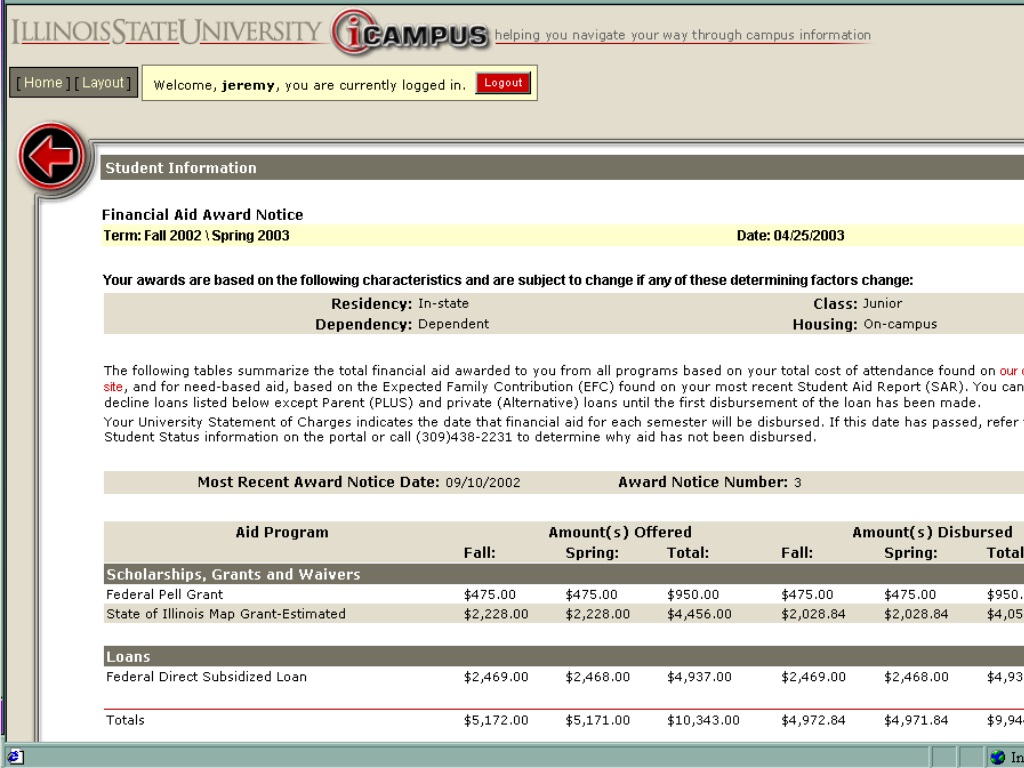The width and height of the screenshot is (1024, 768).
Task: Click the State of Illinois Map Grant-Estimated label
Action: pos(226,614)
